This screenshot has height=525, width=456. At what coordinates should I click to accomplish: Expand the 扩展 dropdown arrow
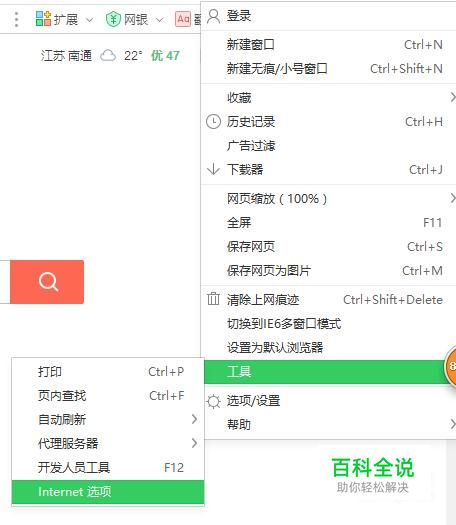point(89,20)
